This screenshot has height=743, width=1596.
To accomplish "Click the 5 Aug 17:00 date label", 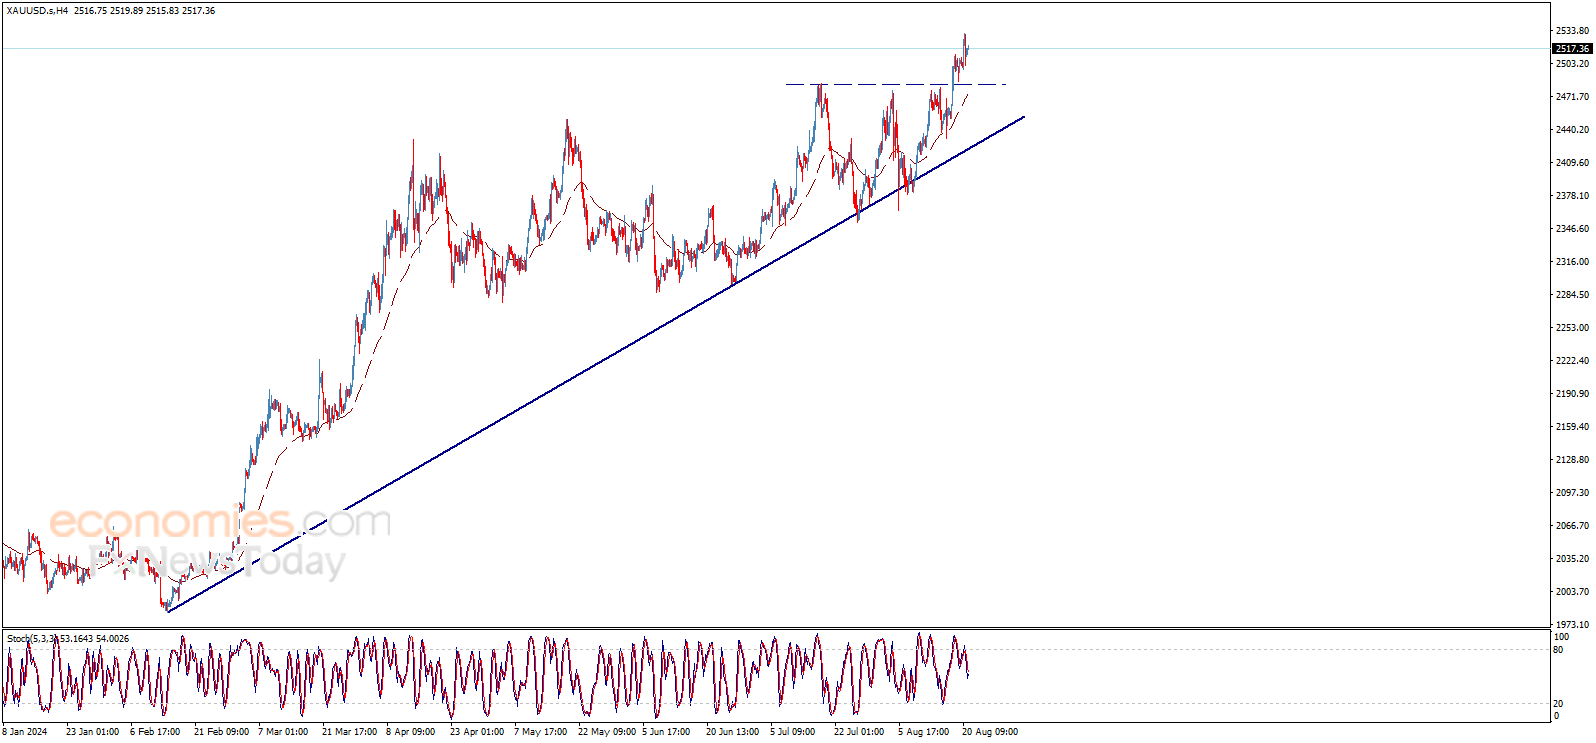I will pyautogui.click(x=923, y=732).
